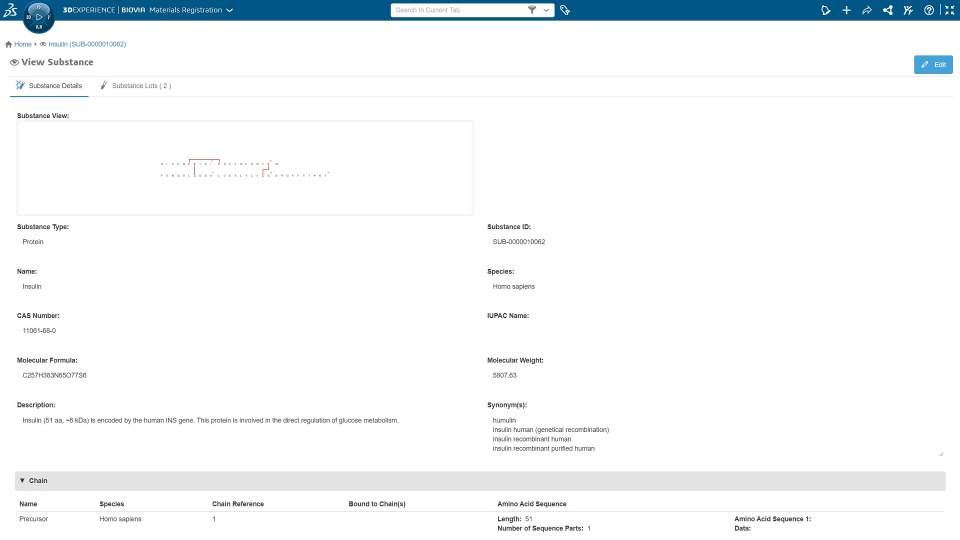Screen dimensions: 960x540
Task: Focus the Search In Current Tab field
Action: coord(459,10)
